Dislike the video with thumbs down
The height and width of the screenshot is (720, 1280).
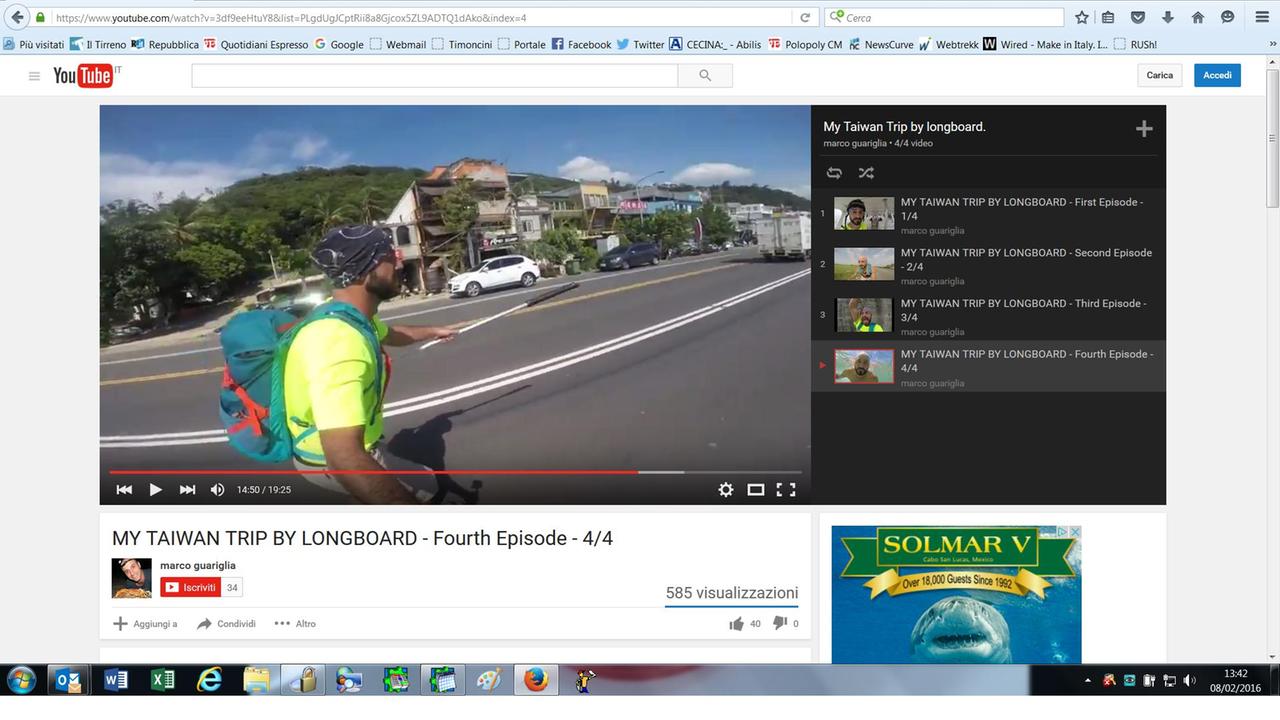pyautogui.click(x=780, y=624)
